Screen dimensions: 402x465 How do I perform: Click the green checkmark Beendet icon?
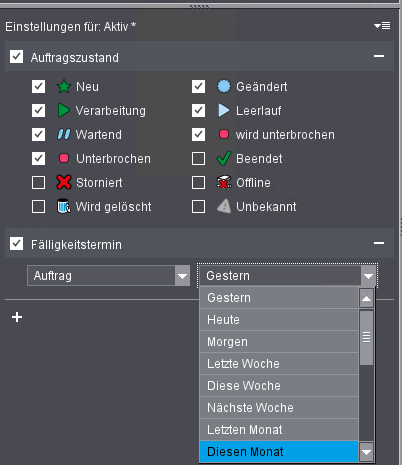pos(224,158)
